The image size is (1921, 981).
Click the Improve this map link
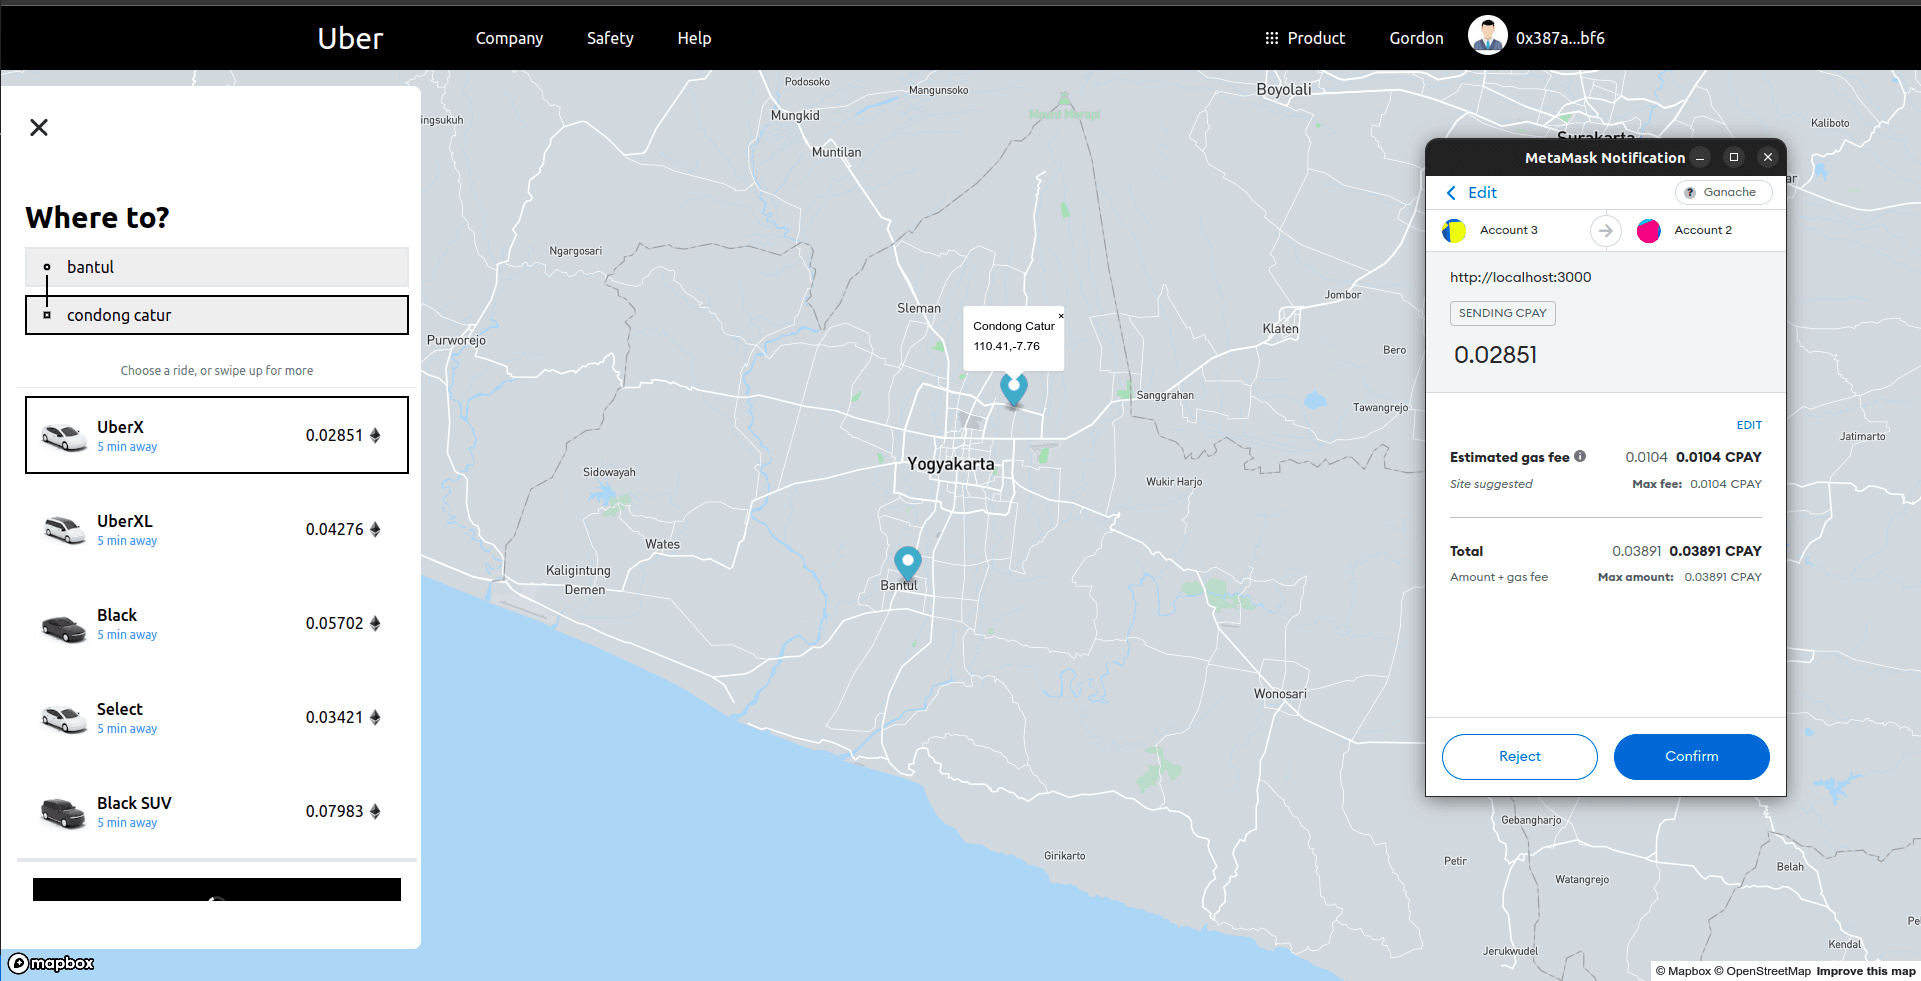pyautogui.click(x=1866, y=971)
